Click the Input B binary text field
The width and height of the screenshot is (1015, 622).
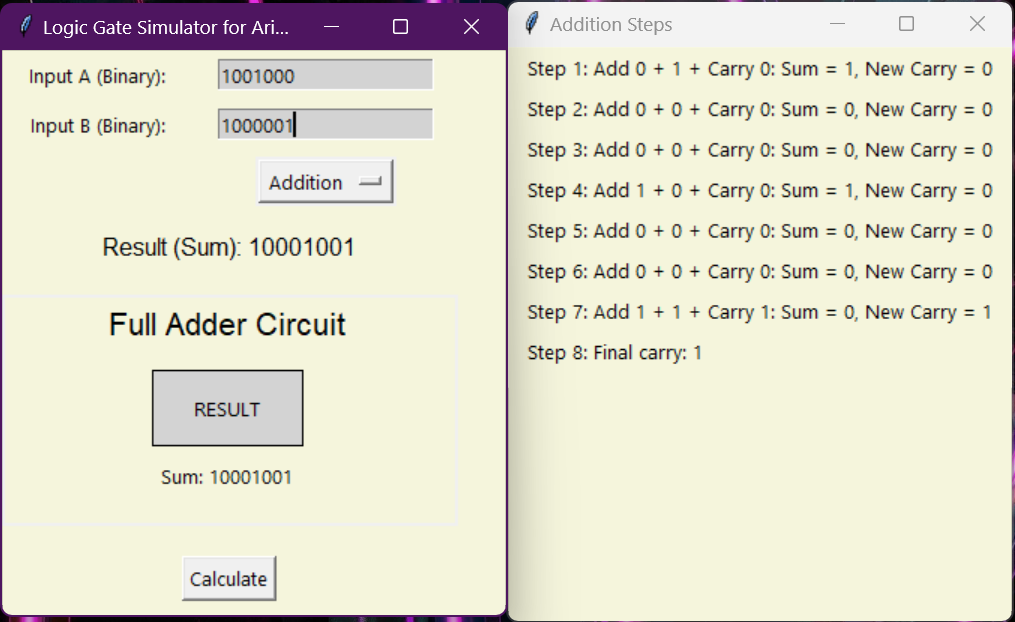325,125
